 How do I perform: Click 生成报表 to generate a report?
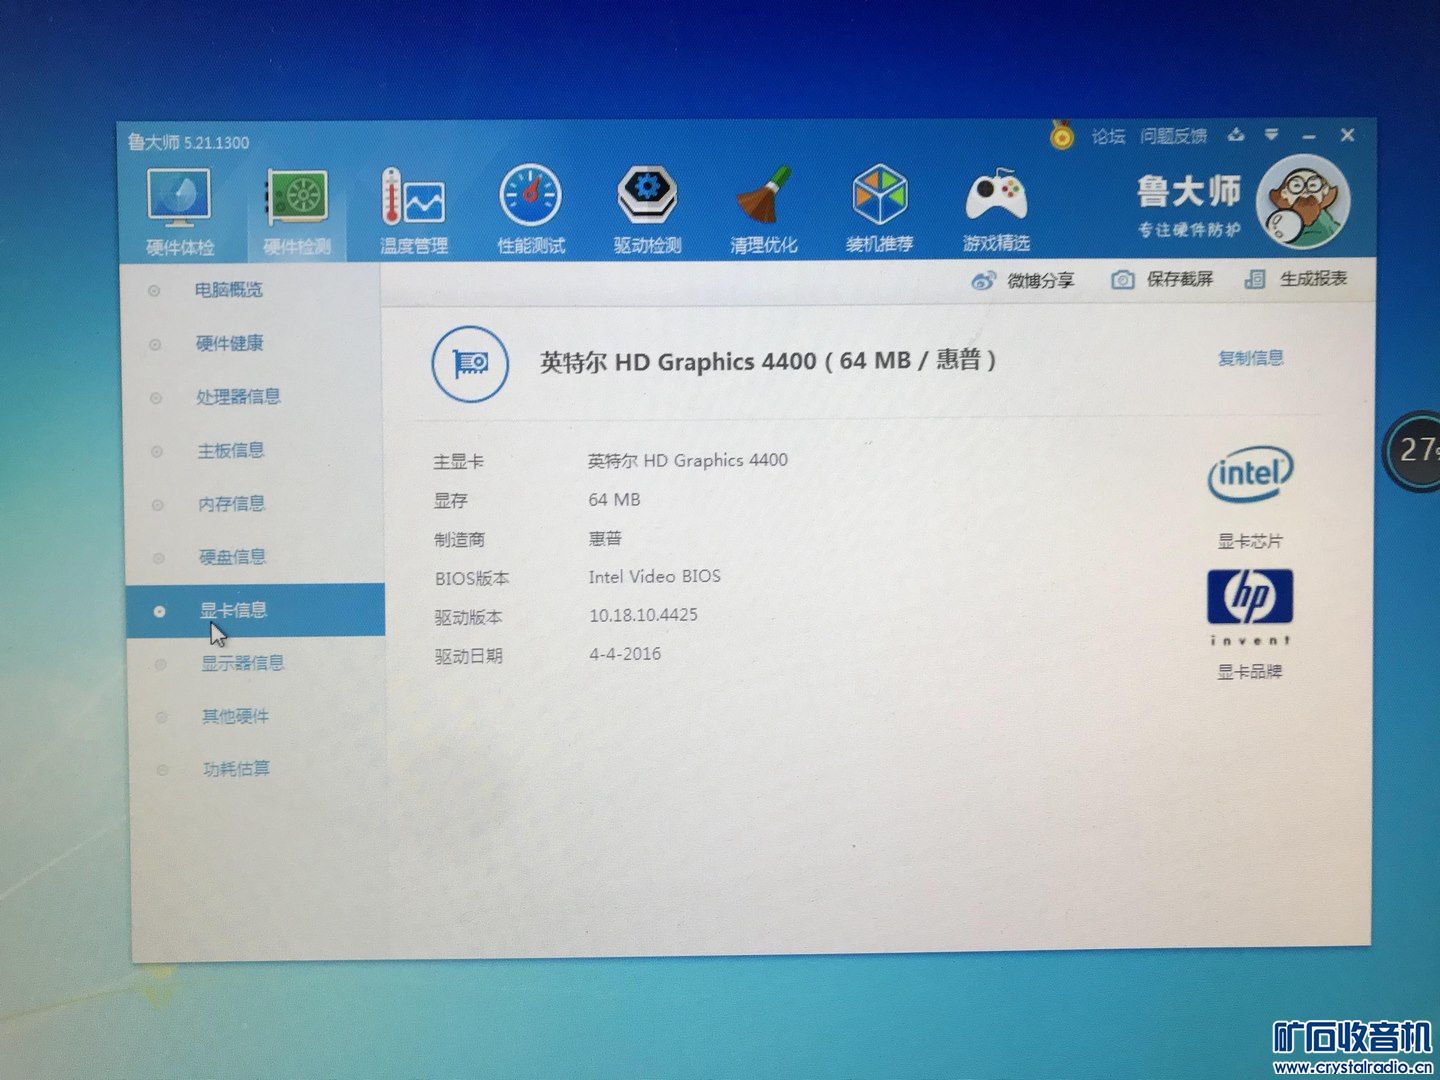pyautogui.click(x=1296, y=279)
